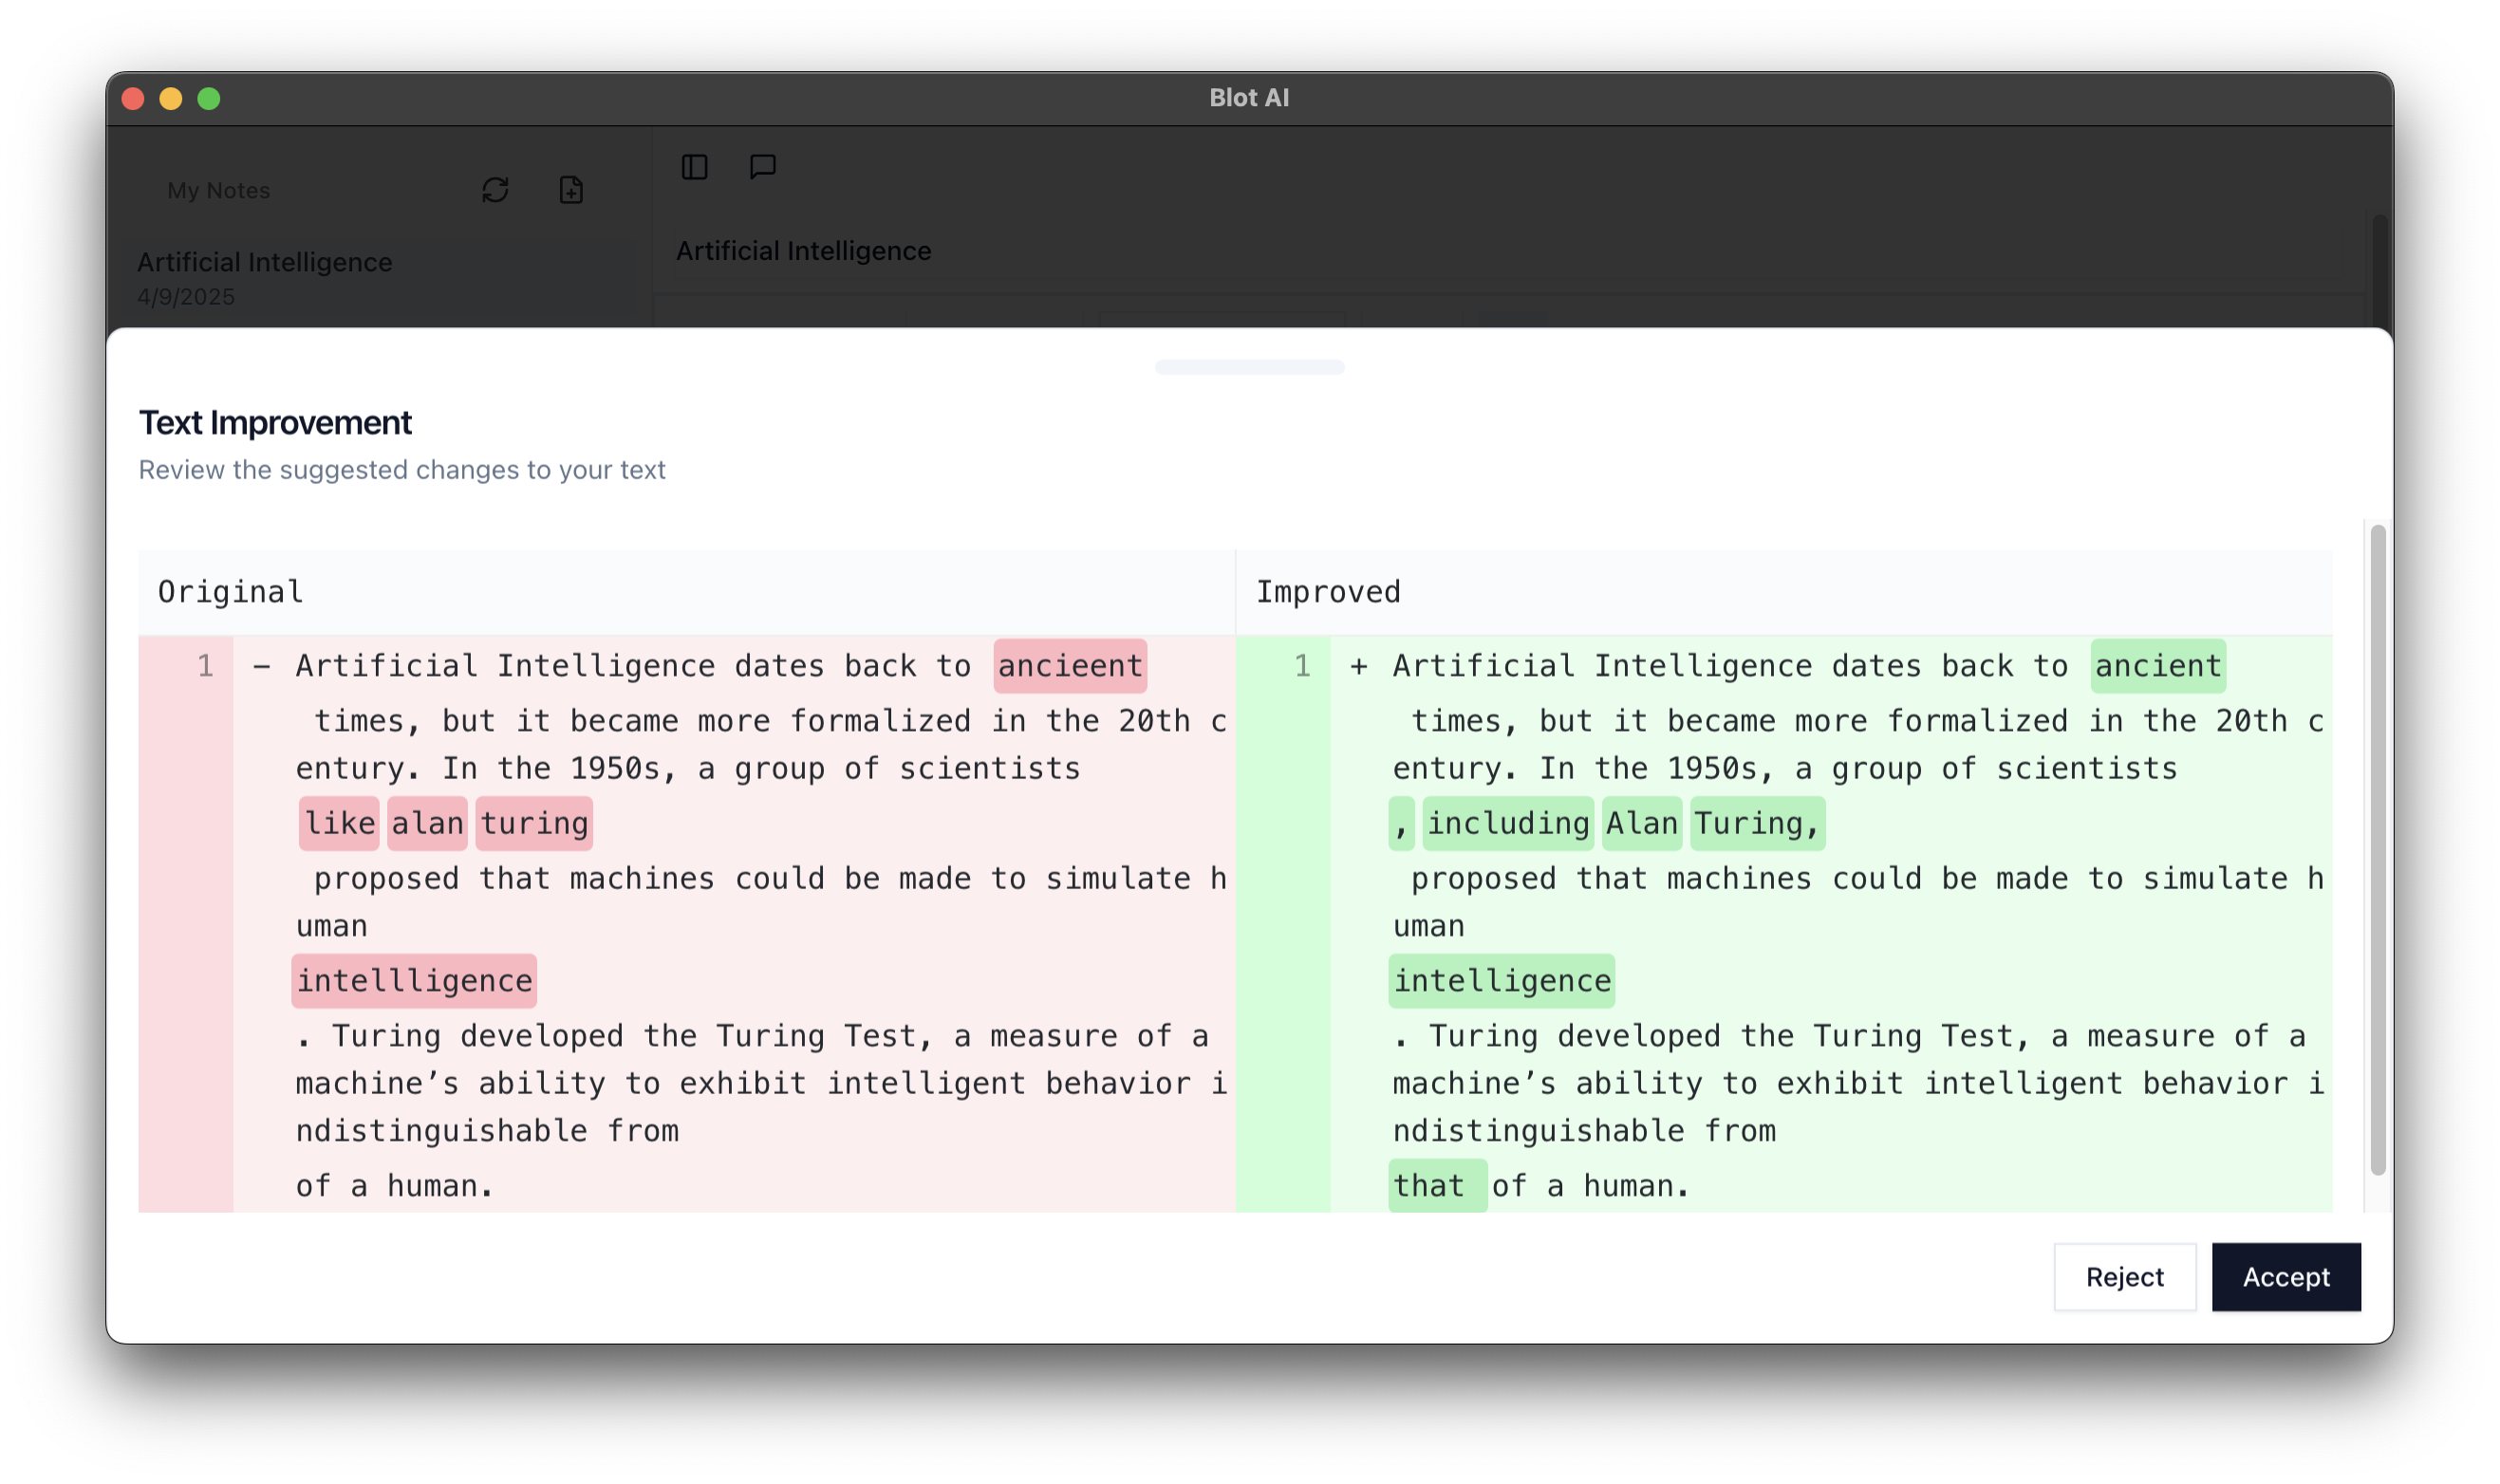The image size is (2500, 1484).
Task: Accept the suggested text improvements
Action: point(2285,1277)
